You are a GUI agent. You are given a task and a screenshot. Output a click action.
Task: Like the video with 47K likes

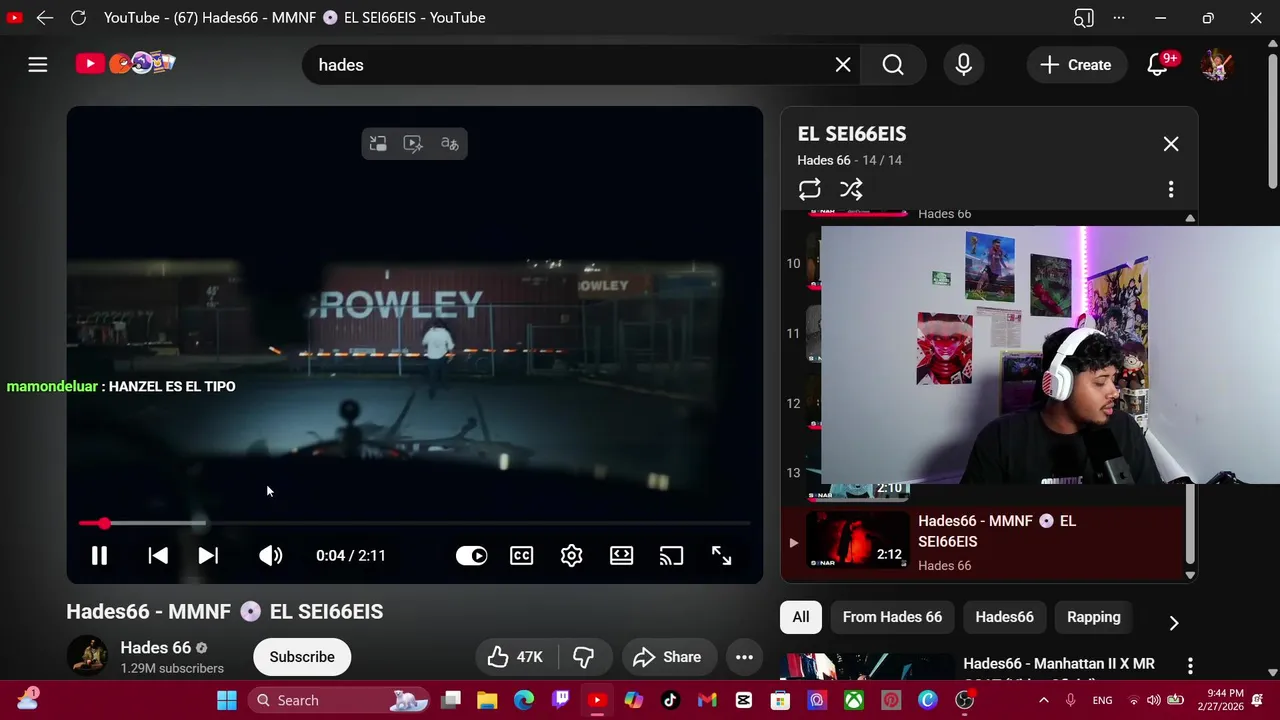pos(516,657)
